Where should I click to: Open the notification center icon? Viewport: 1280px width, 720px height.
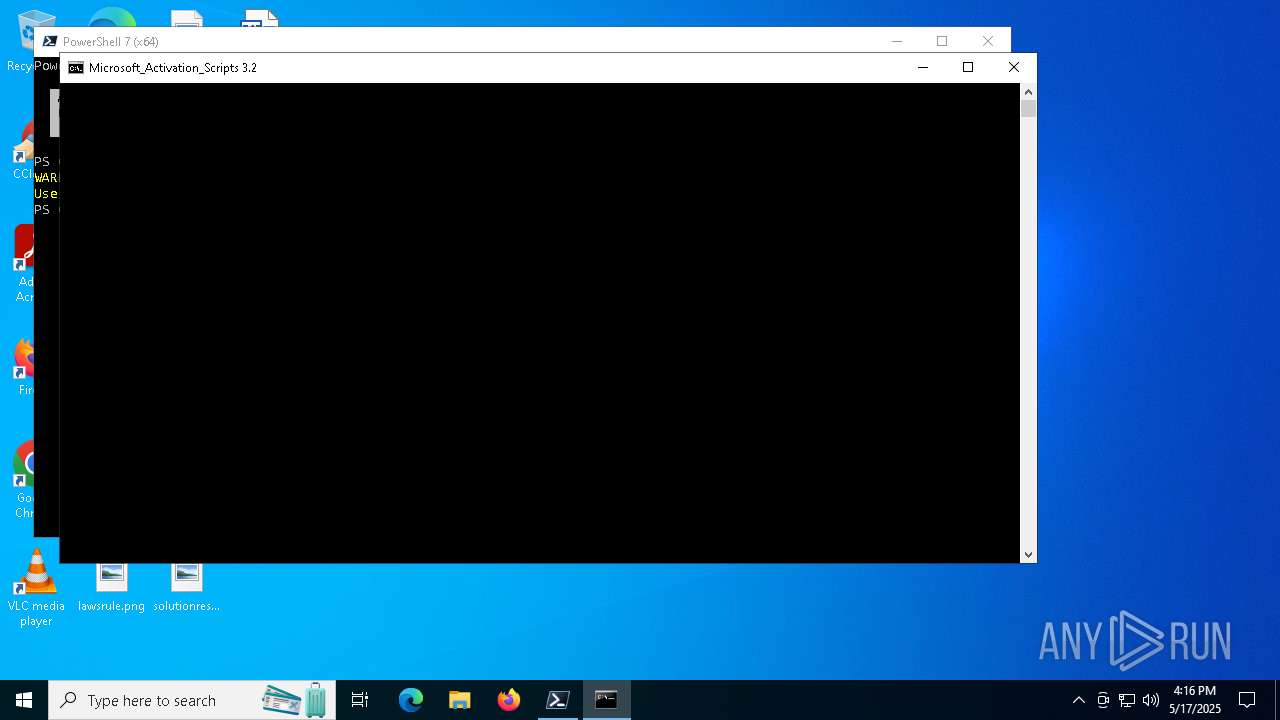[1247, 700]
